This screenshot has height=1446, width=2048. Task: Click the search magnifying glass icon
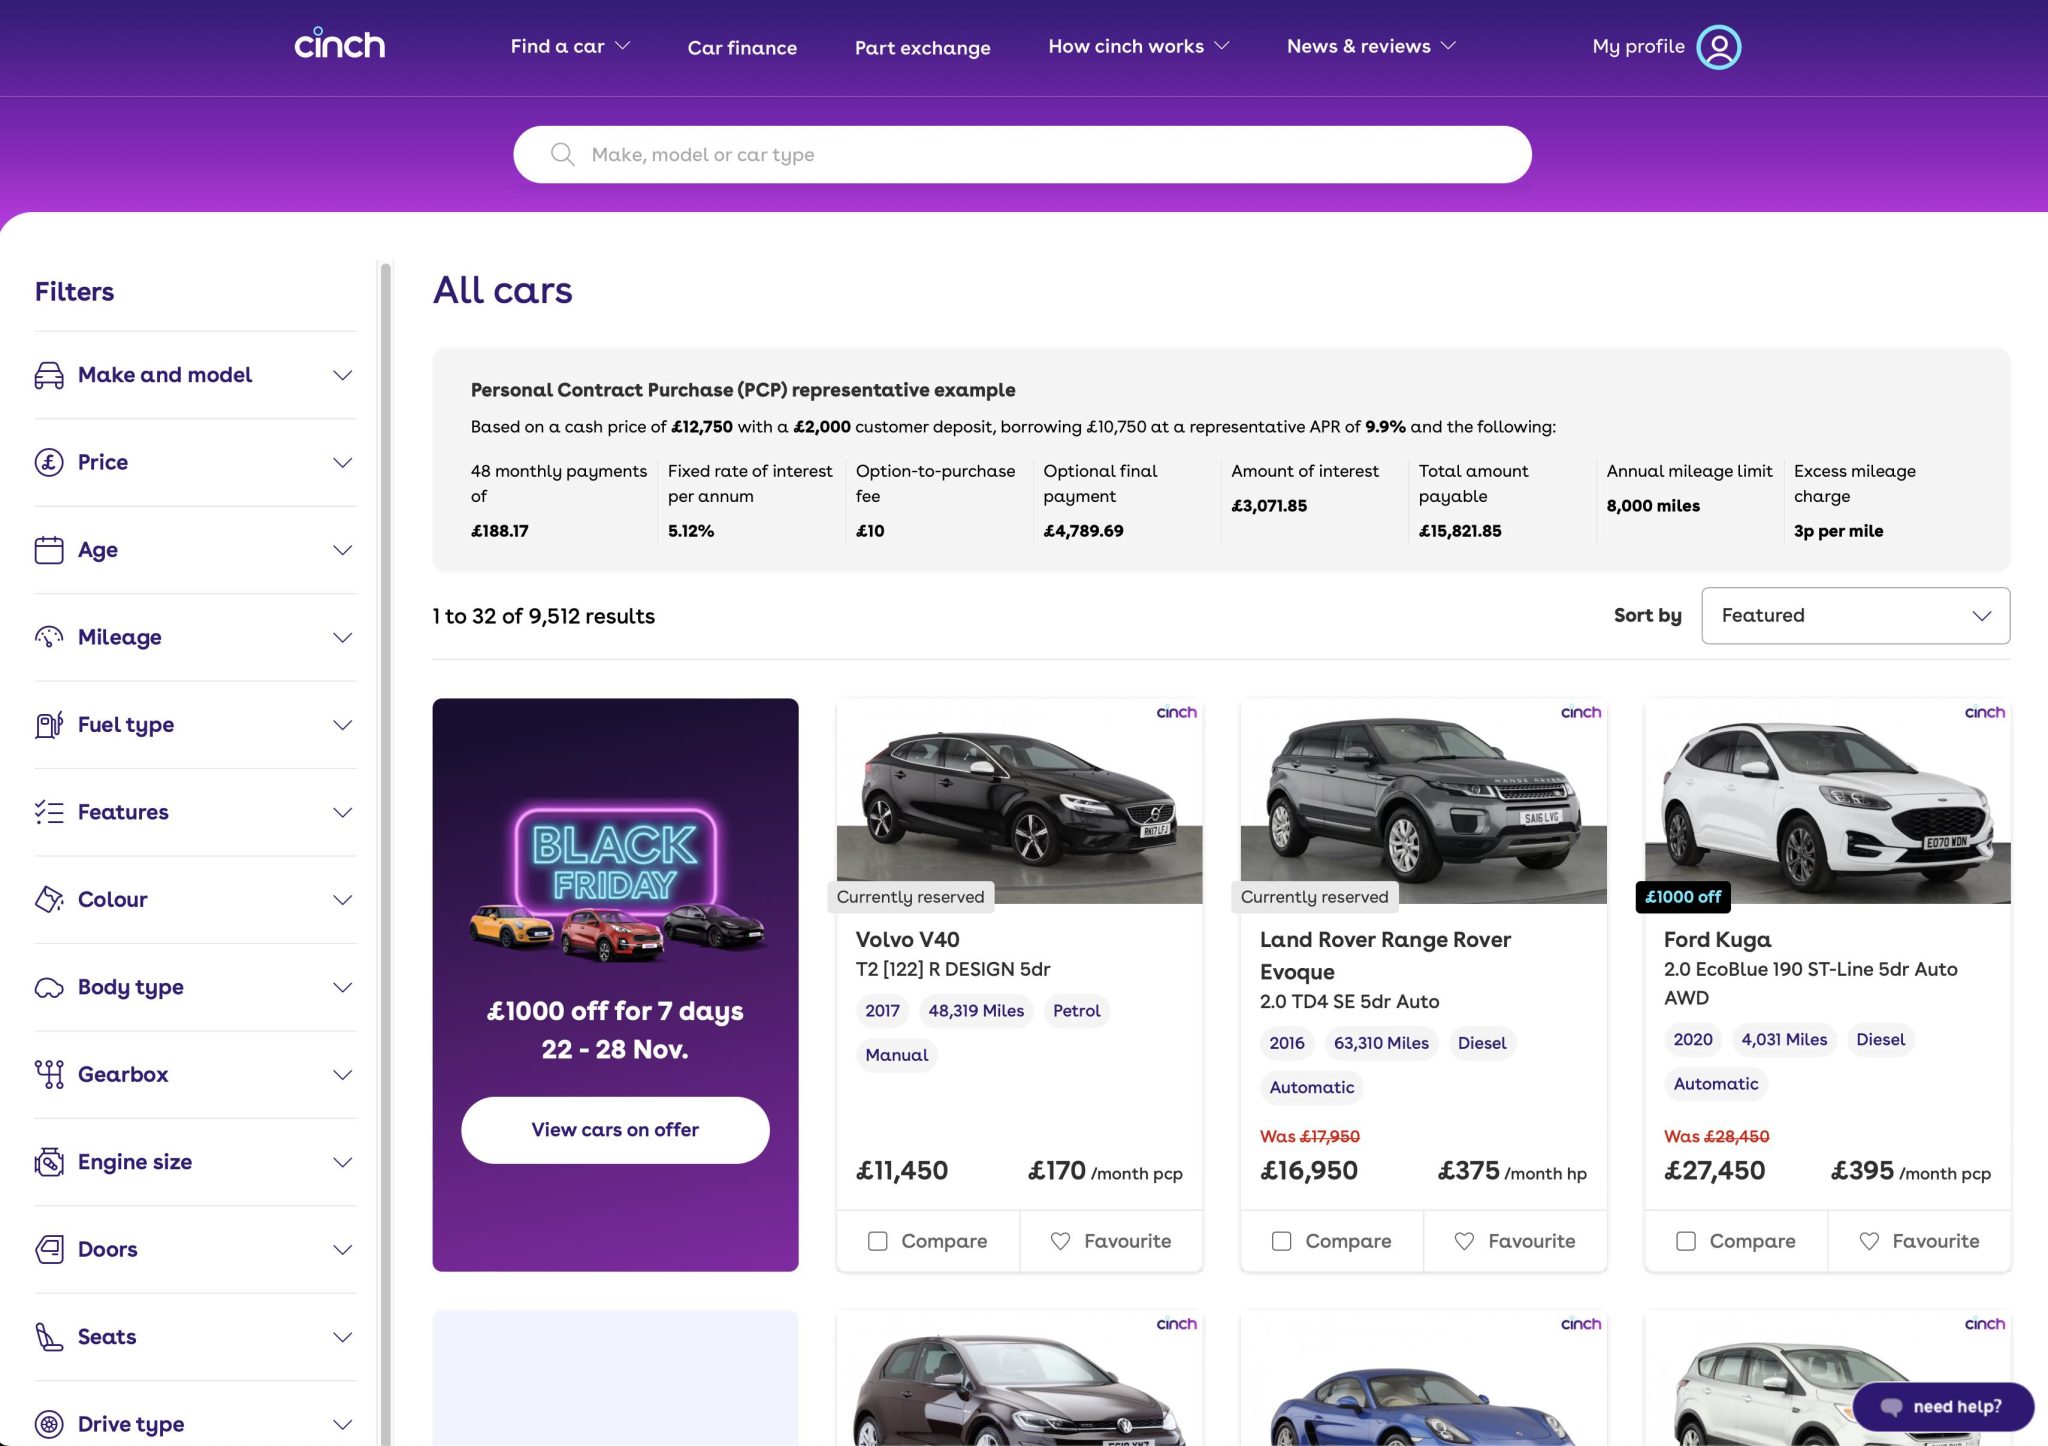[562, 154]
